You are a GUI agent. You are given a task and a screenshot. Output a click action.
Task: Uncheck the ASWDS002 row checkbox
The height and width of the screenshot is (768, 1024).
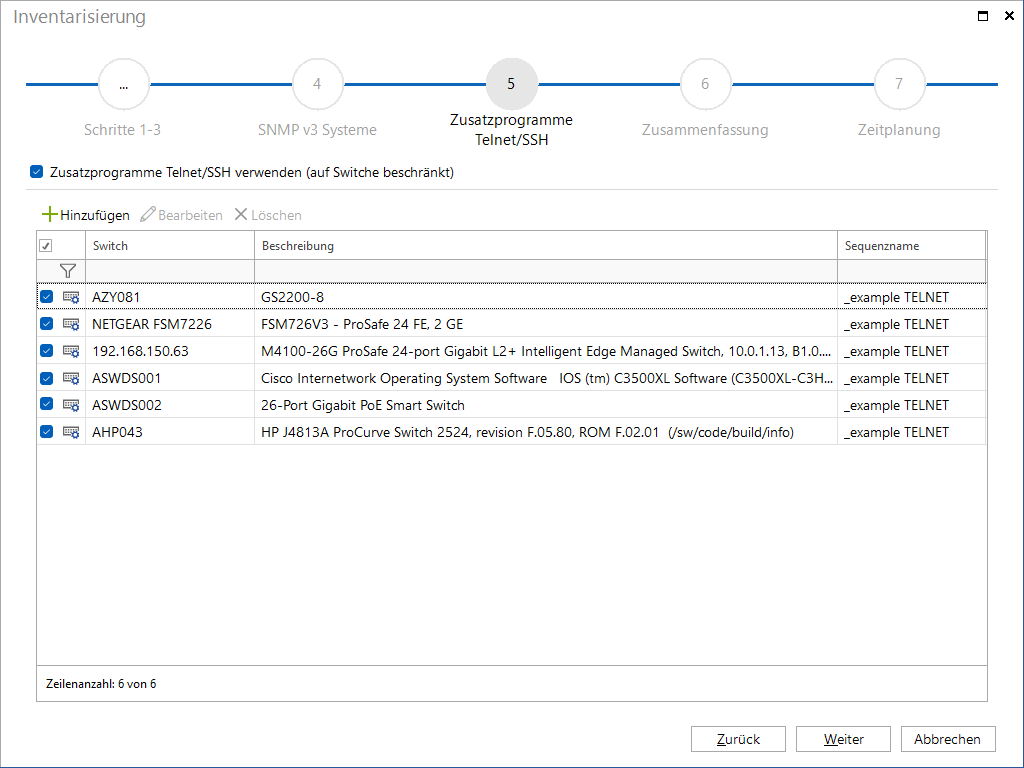pos(46,404)
